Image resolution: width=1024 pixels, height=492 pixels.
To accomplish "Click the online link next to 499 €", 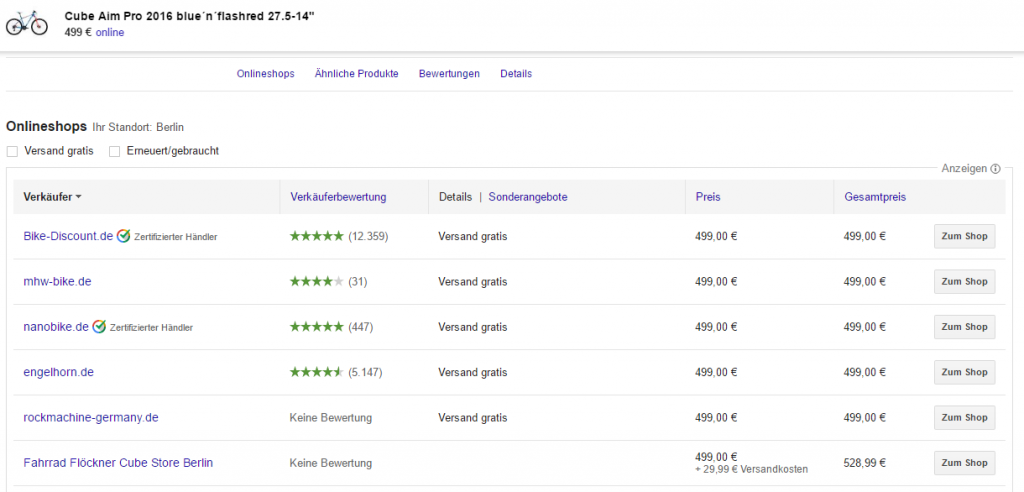I will (x=110, y=32).
